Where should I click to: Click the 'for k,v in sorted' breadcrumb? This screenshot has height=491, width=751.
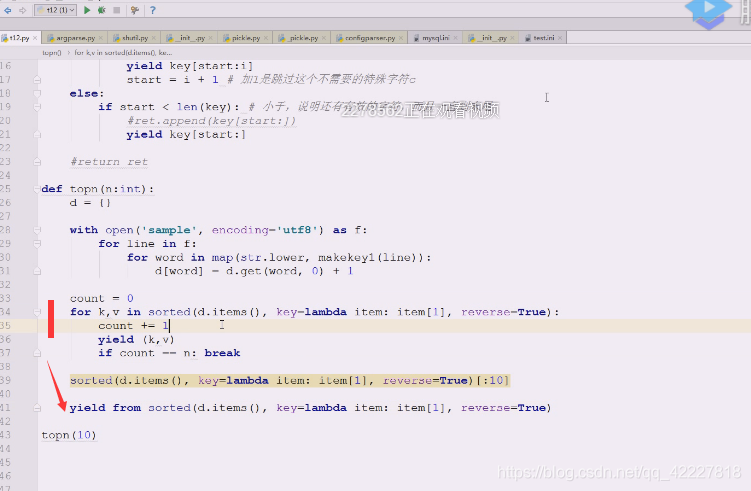pos(123,53)
